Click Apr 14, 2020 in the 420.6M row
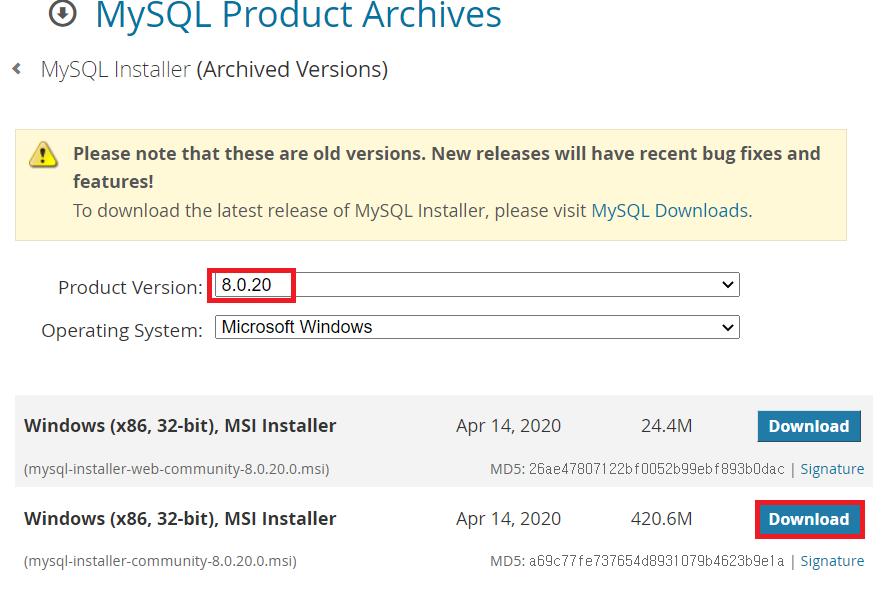 tap(508, 519)
